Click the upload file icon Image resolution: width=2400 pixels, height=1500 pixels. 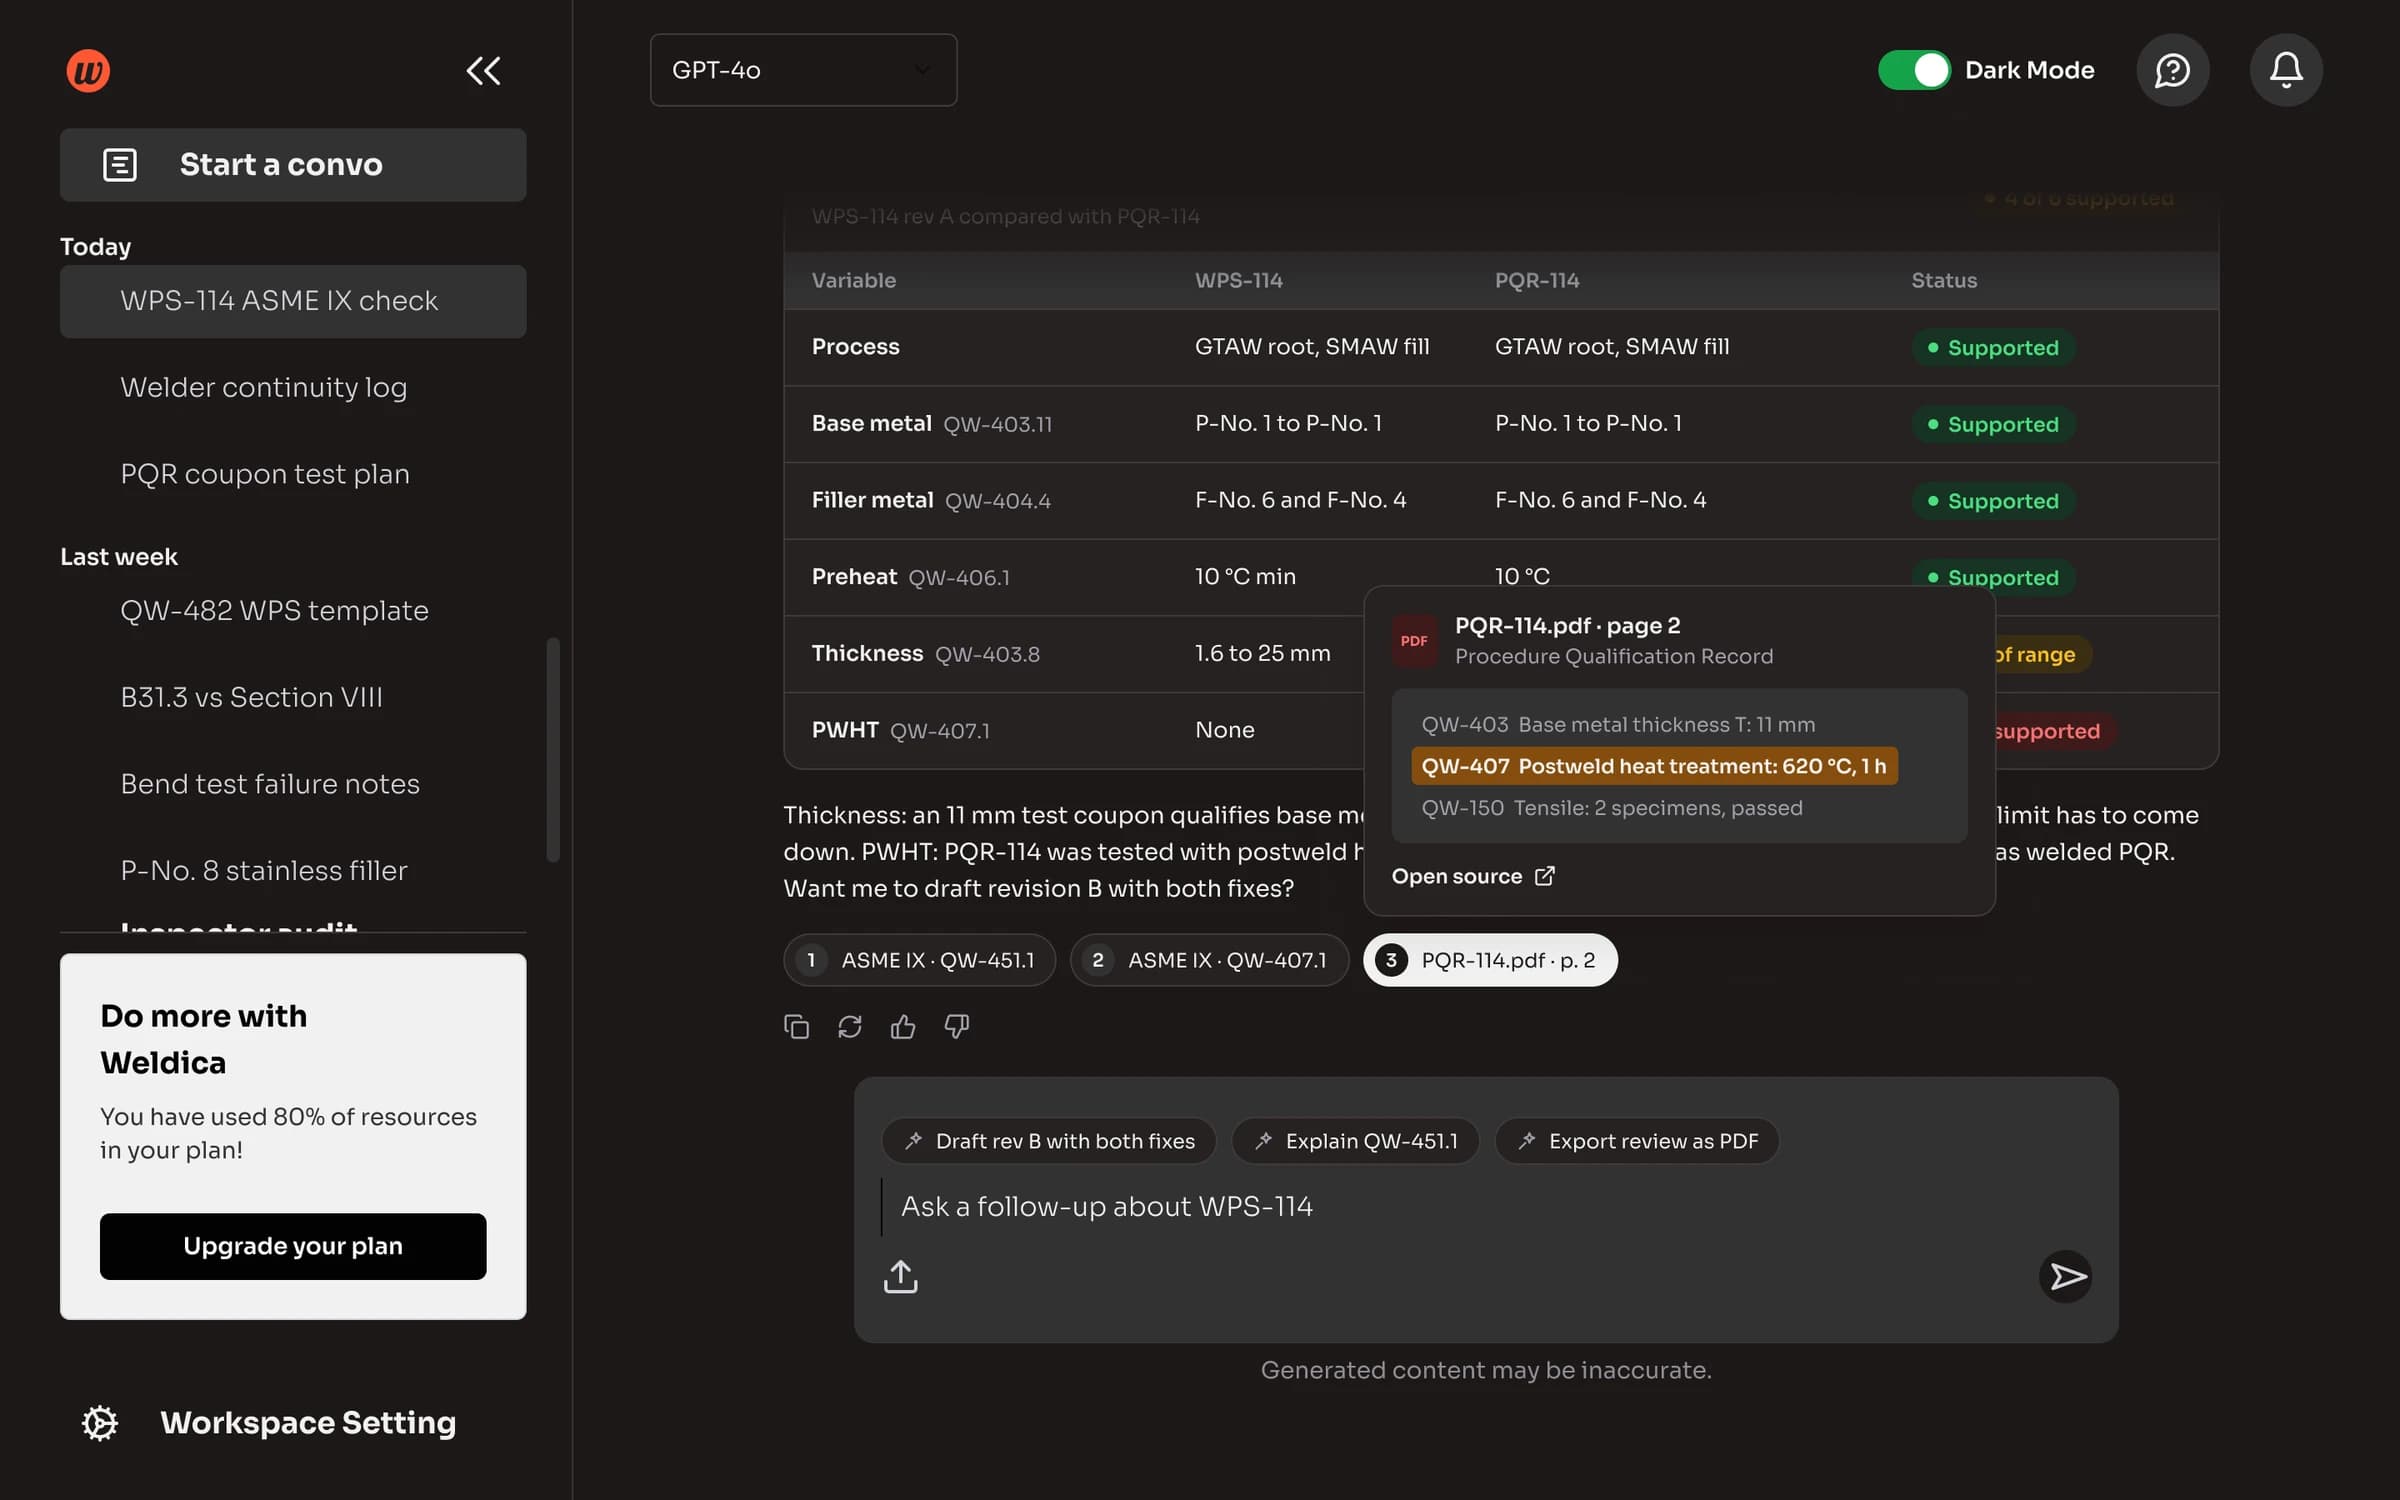click(901, 1276)
